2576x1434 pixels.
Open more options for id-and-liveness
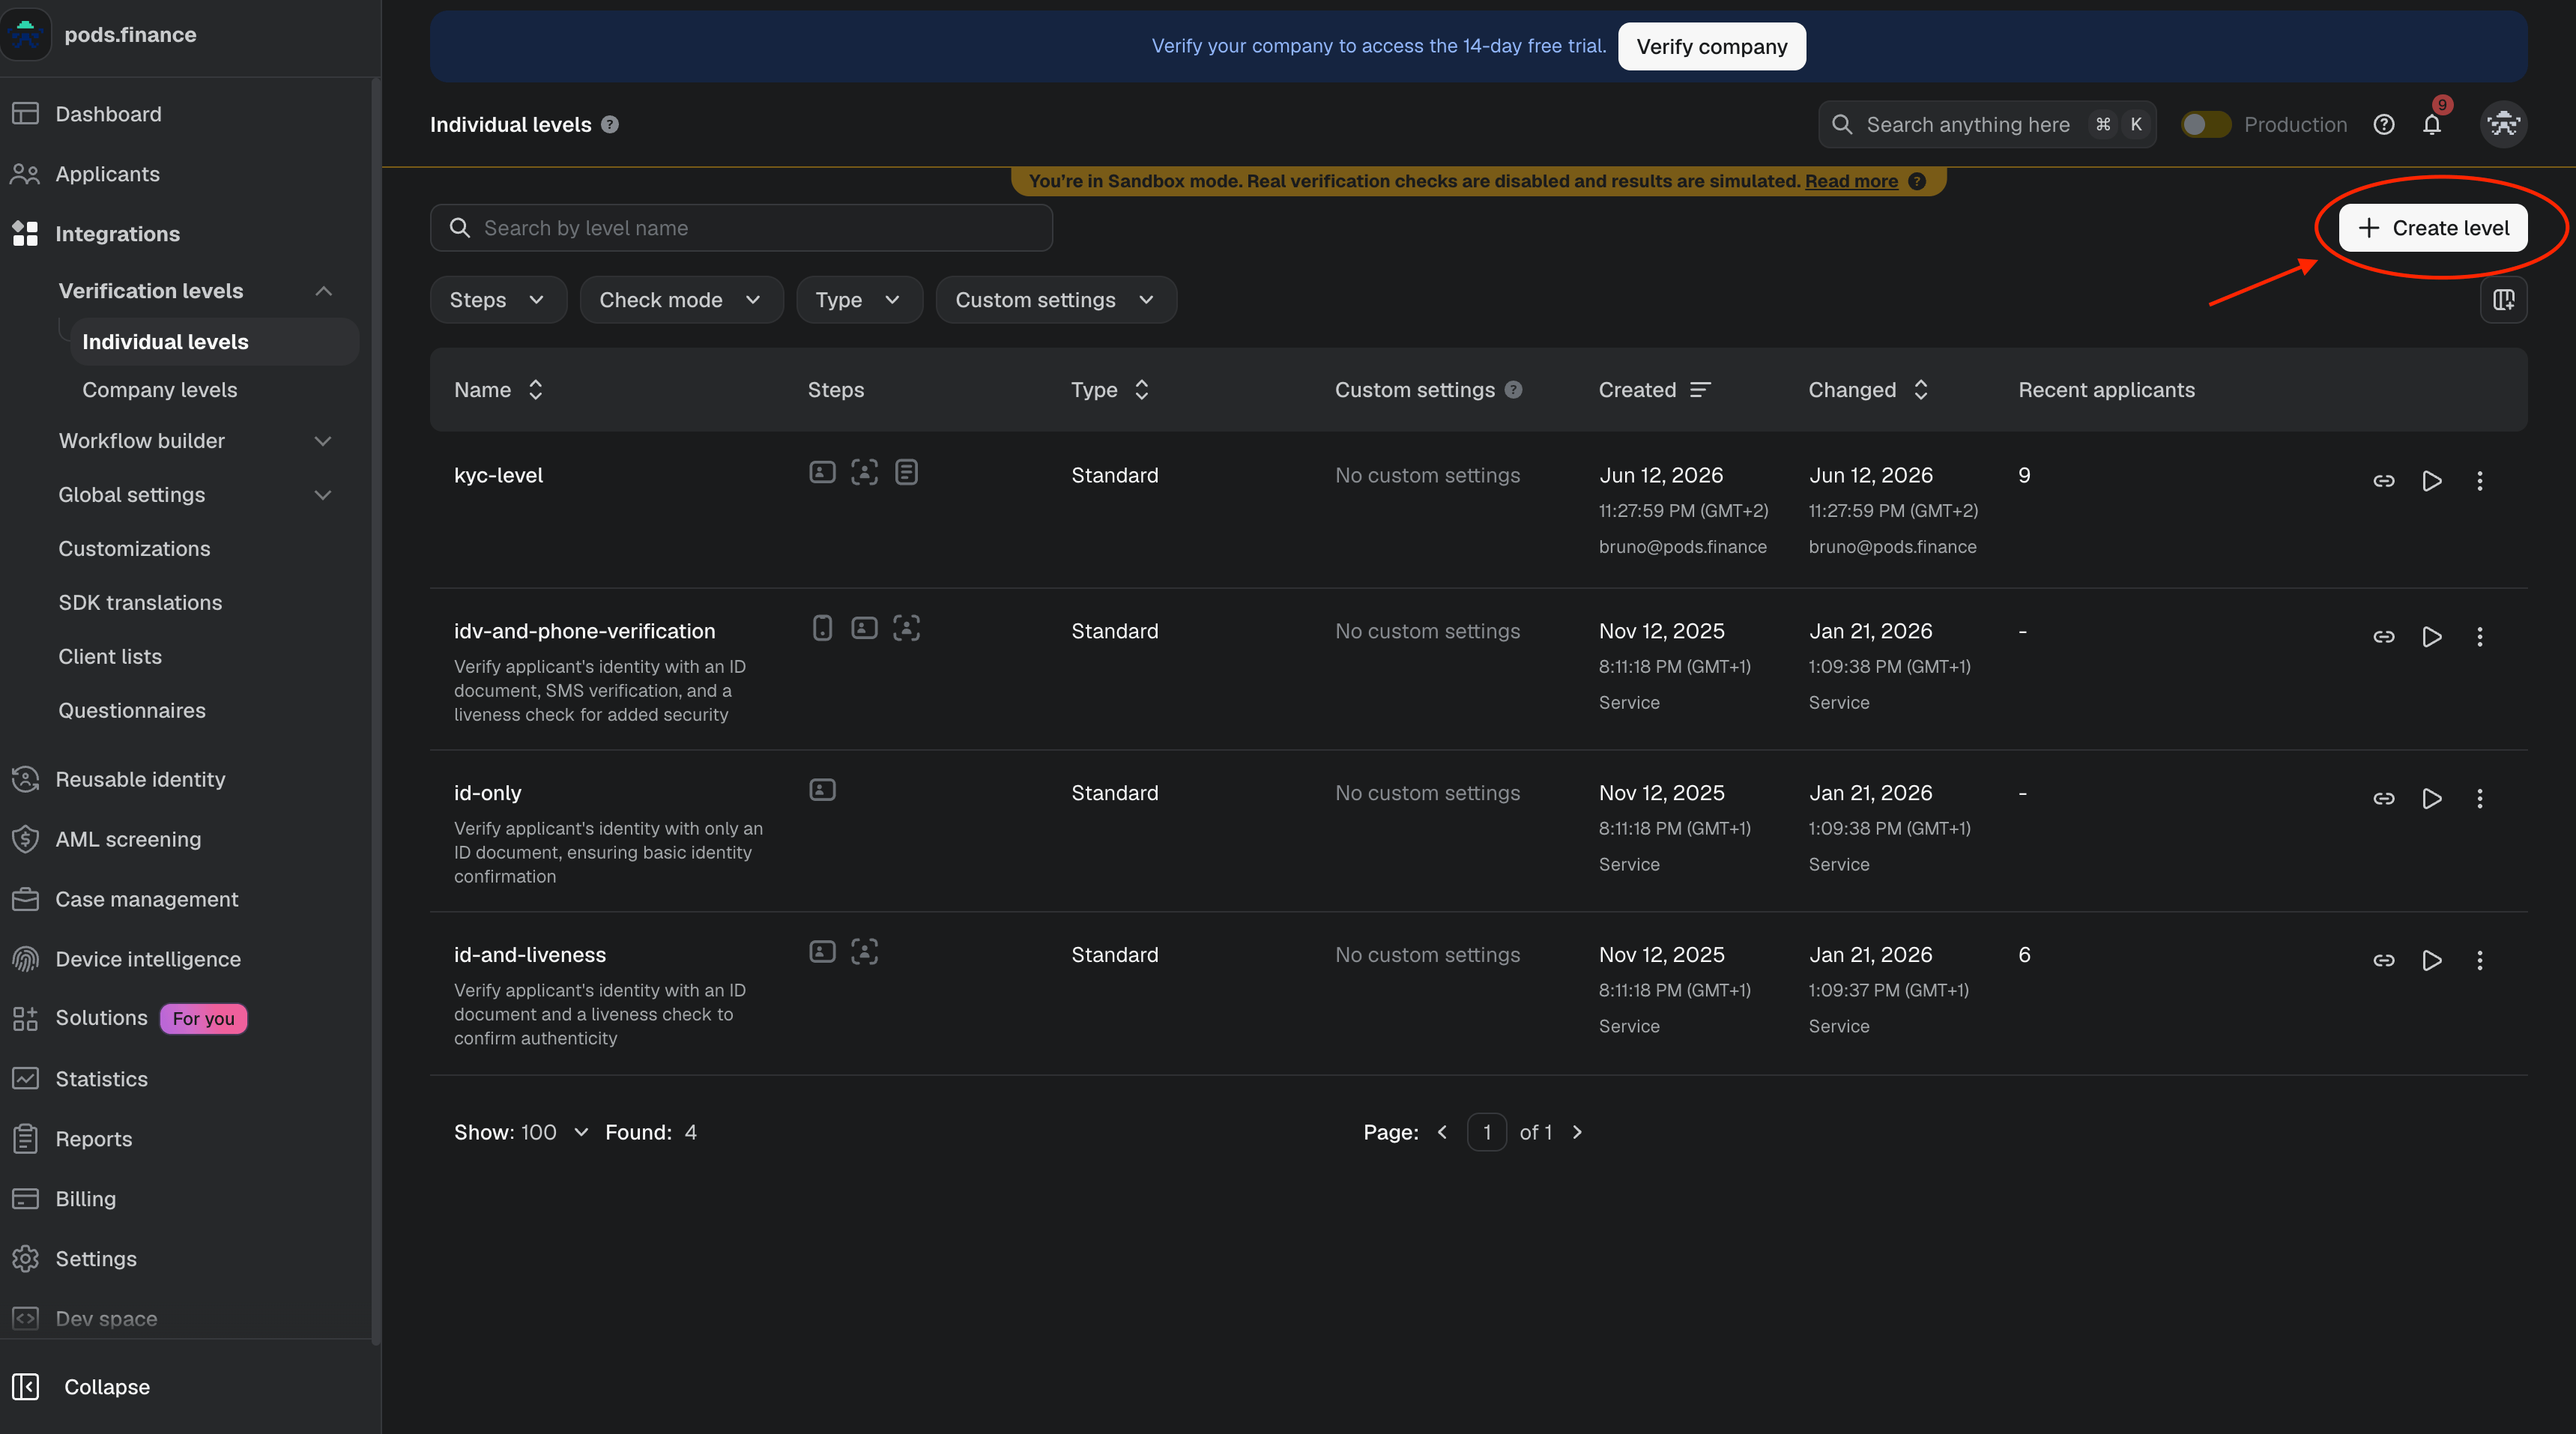(x=2480, y=960)
